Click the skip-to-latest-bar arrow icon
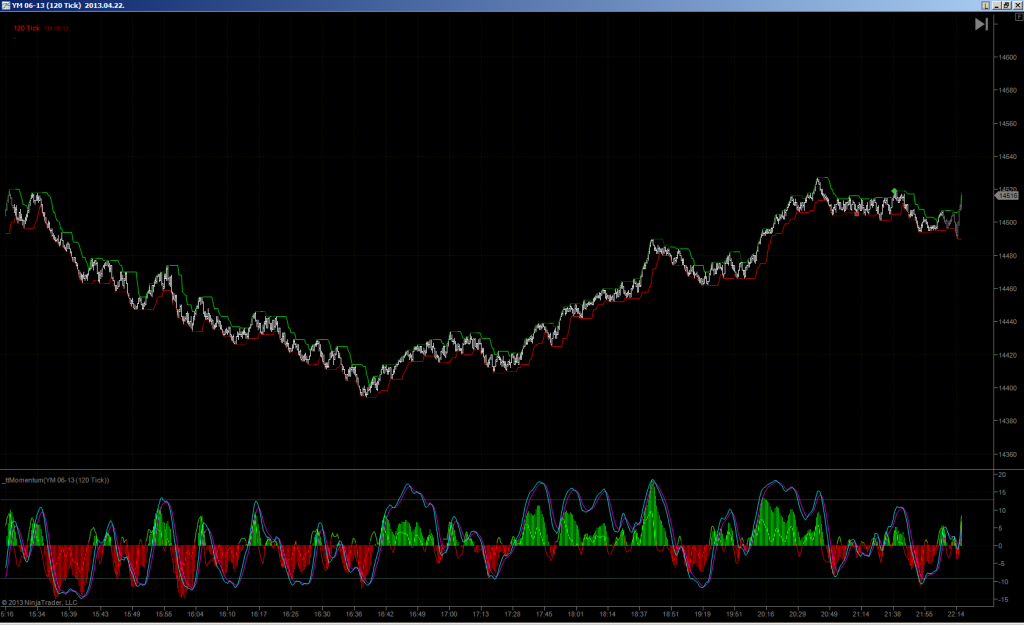Screen dimensions: 1024x625 coord(981,24)
